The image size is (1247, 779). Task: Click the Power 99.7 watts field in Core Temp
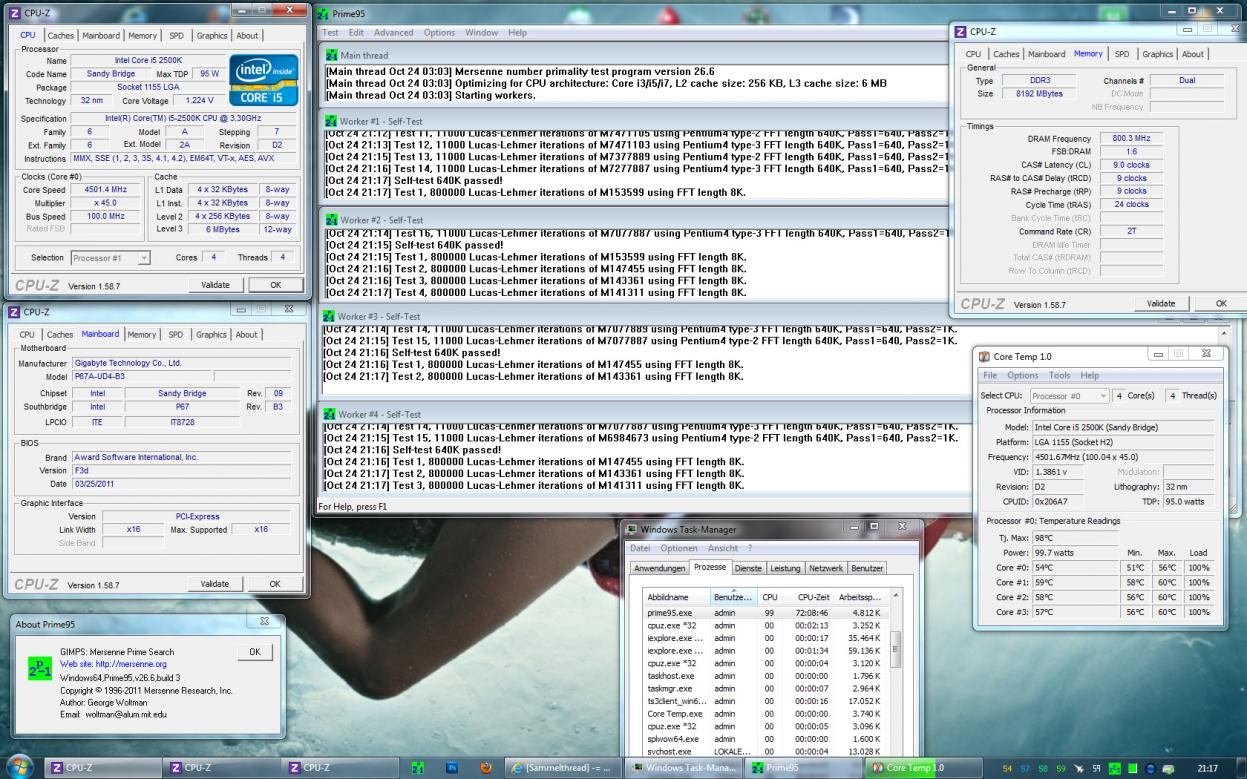click(1074, 552)
